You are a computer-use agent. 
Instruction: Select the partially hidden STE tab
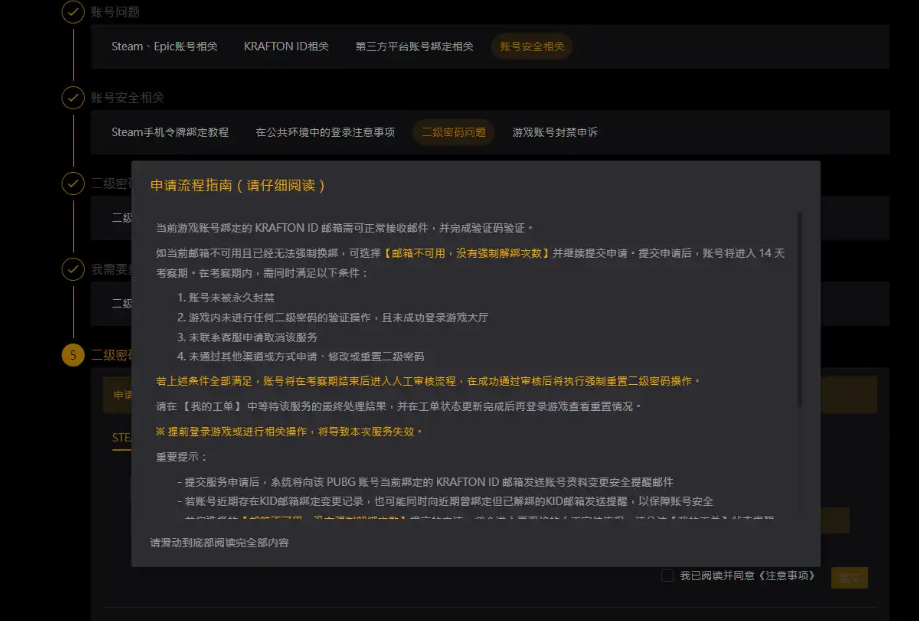121,437
